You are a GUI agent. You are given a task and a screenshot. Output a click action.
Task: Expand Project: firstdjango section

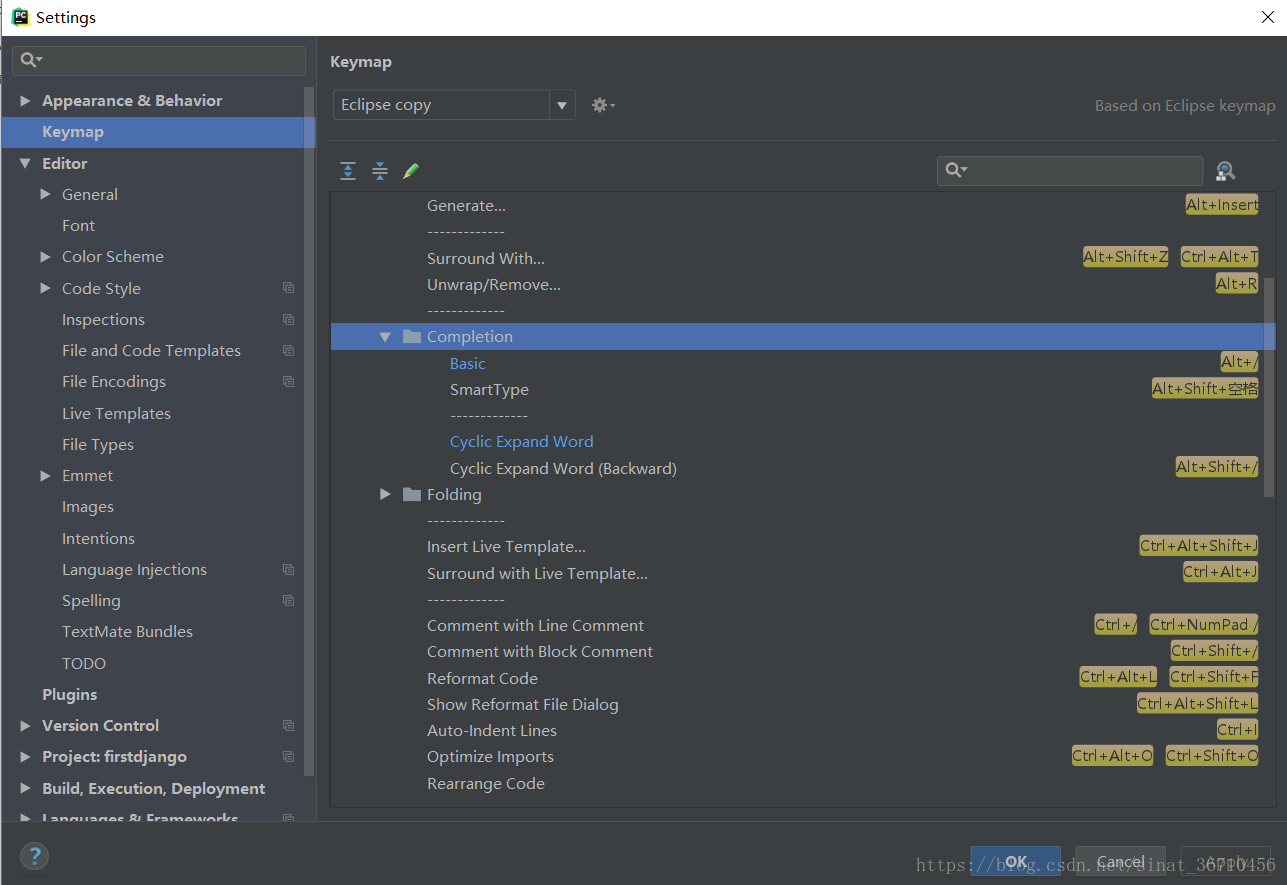coord(25,757)
